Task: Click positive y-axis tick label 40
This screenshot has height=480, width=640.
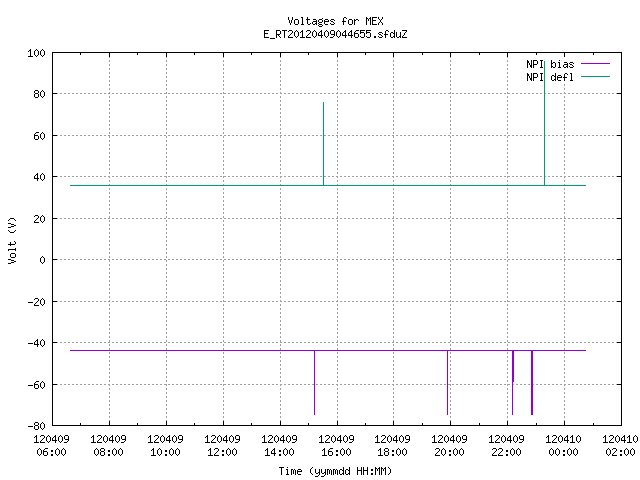Action: tap(39, 177)
